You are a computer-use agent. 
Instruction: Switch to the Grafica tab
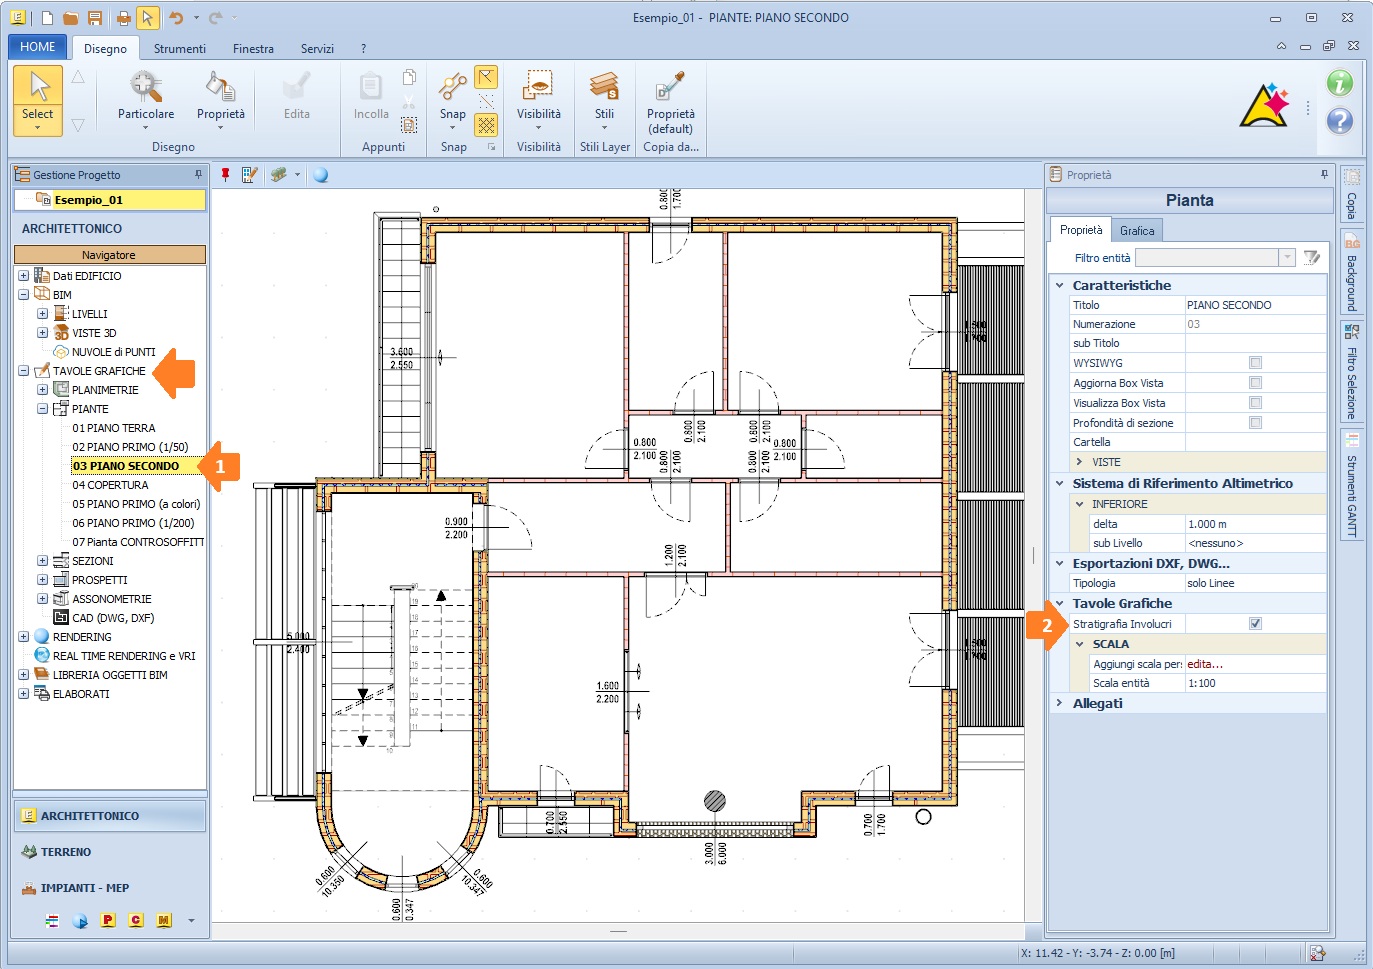tap(1137, 231)
